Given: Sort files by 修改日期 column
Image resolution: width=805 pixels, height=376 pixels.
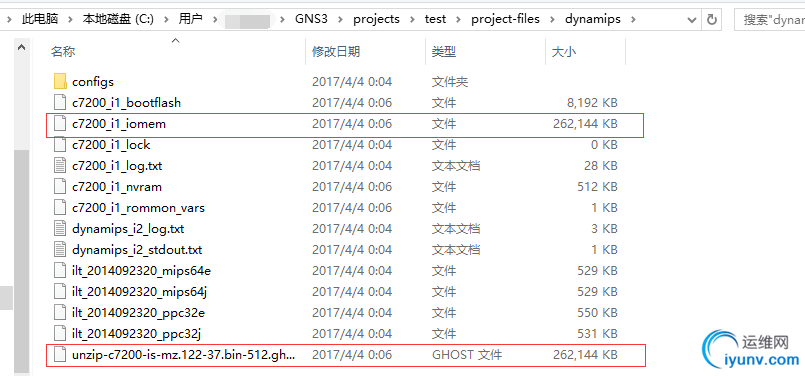Looking at the screenshot, I should 336,51.
